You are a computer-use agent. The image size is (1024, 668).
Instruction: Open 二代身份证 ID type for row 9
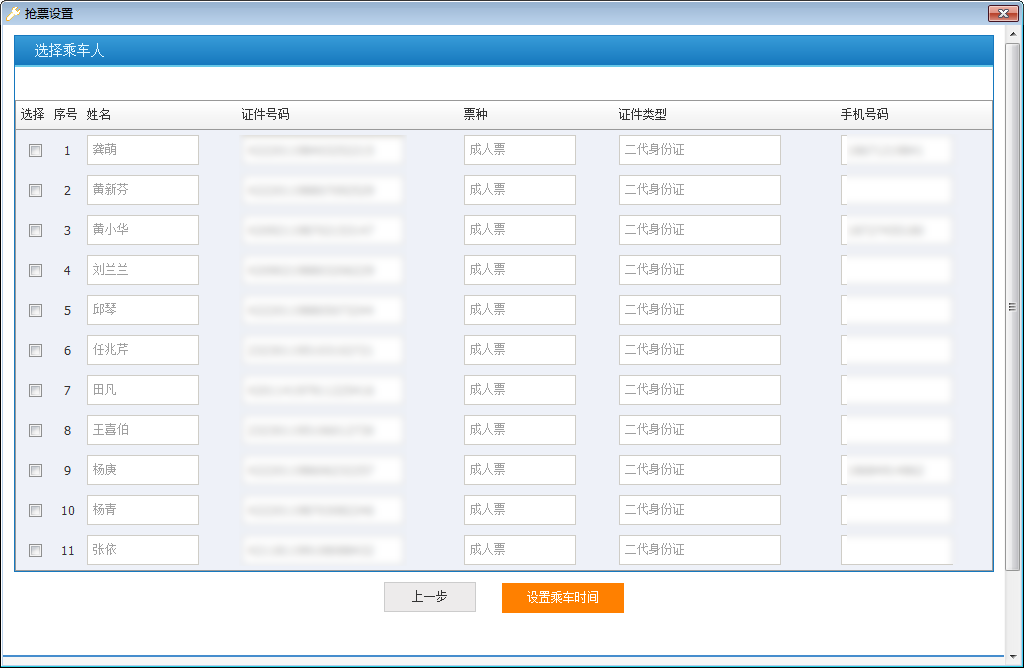pos(700,470)
